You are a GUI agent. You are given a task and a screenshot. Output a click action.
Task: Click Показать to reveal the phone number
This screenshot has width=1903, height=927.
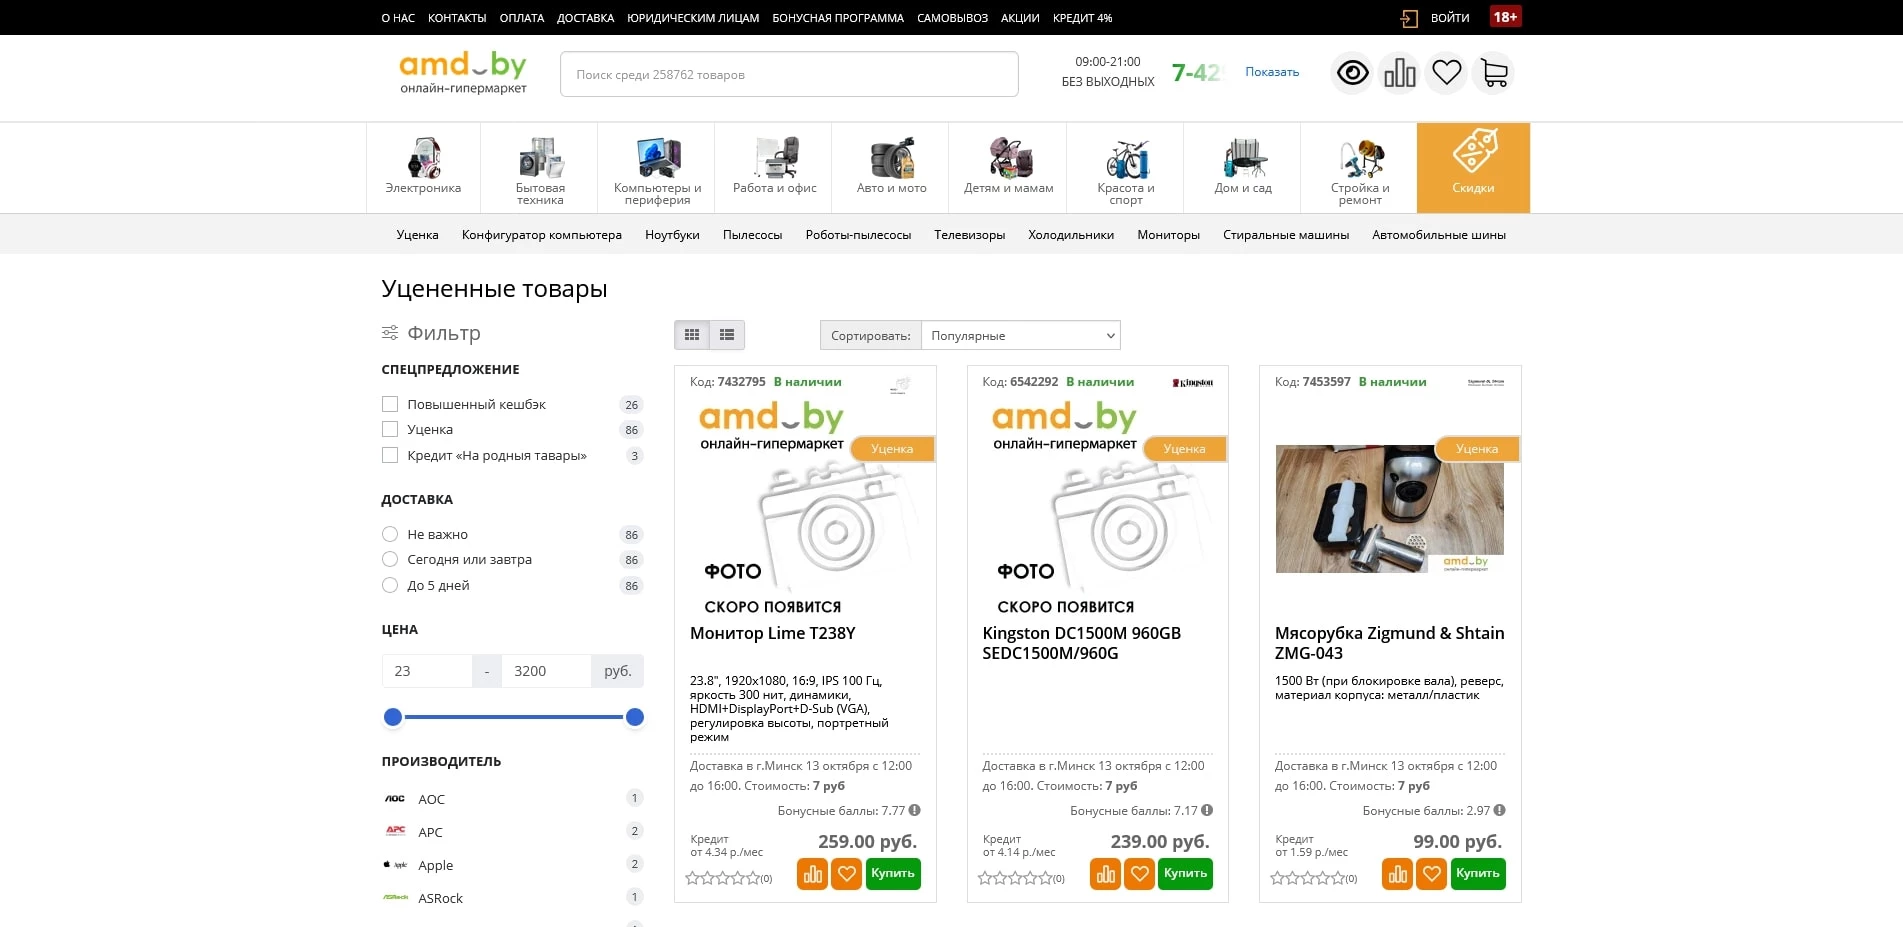point(1270,71)
